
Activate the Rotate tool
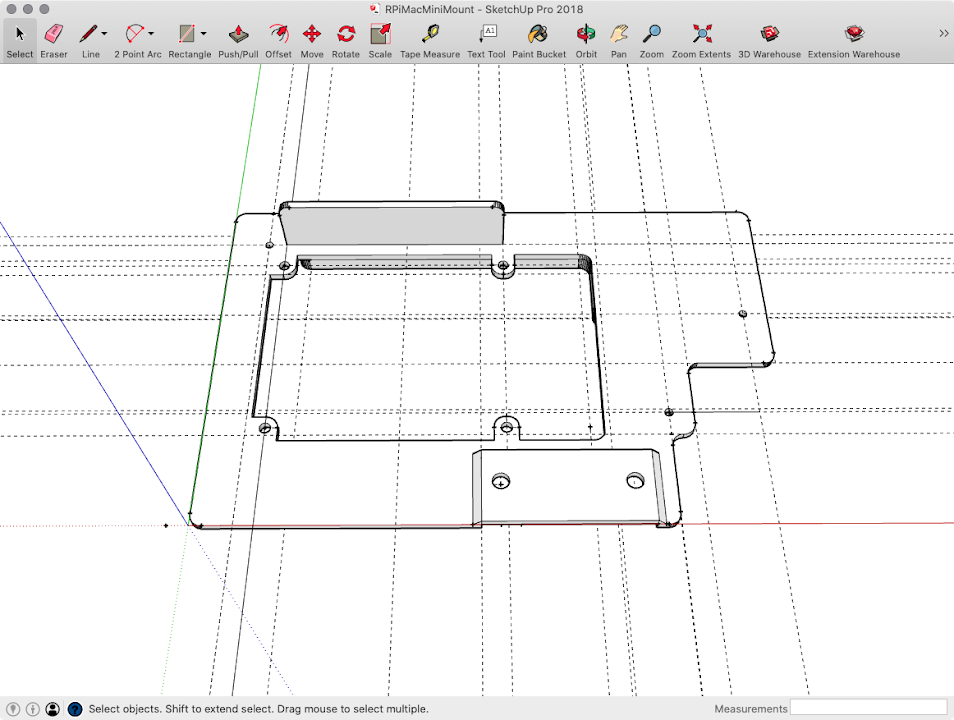pyautogui.click(x=346, y=40)
